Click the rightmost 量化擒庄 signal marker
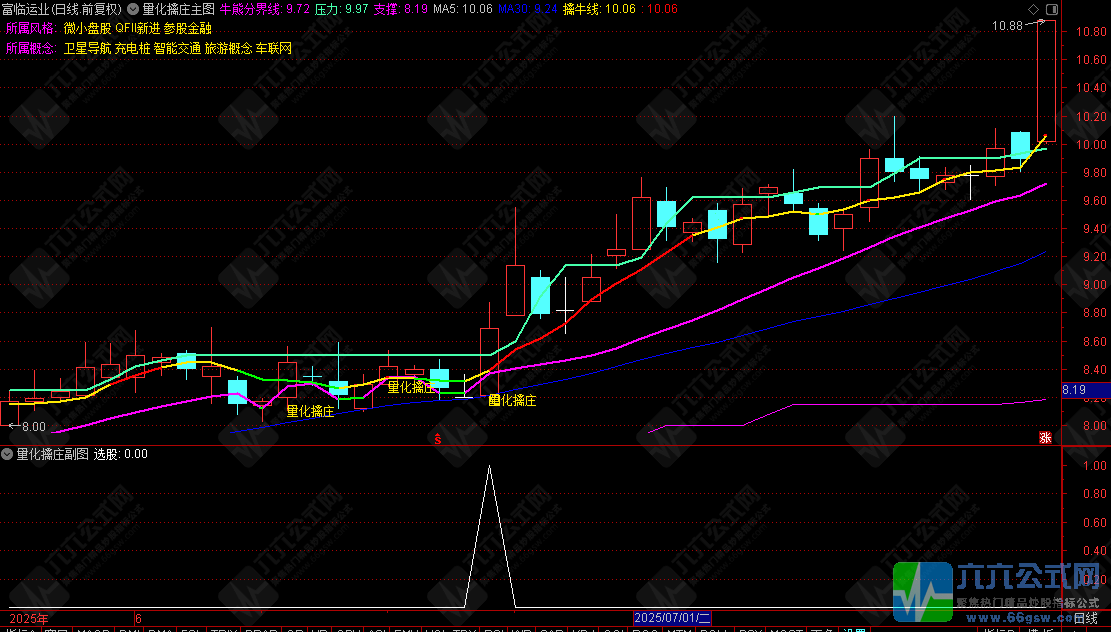This screenshot has width=1111, height=632. pyautogui.click(x=512, y=400)
